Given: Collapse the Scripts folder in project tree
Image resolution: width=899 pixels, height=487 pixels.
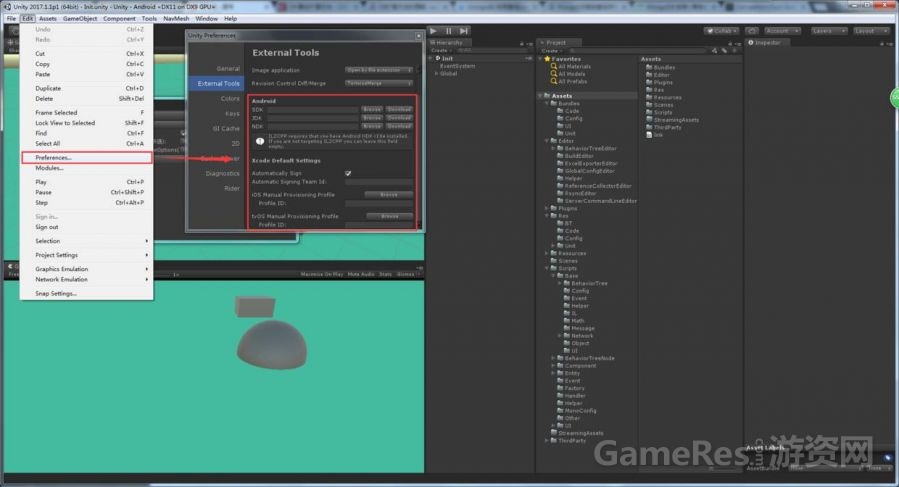Looking at the screenshot, I should click(x=547, y=268).
